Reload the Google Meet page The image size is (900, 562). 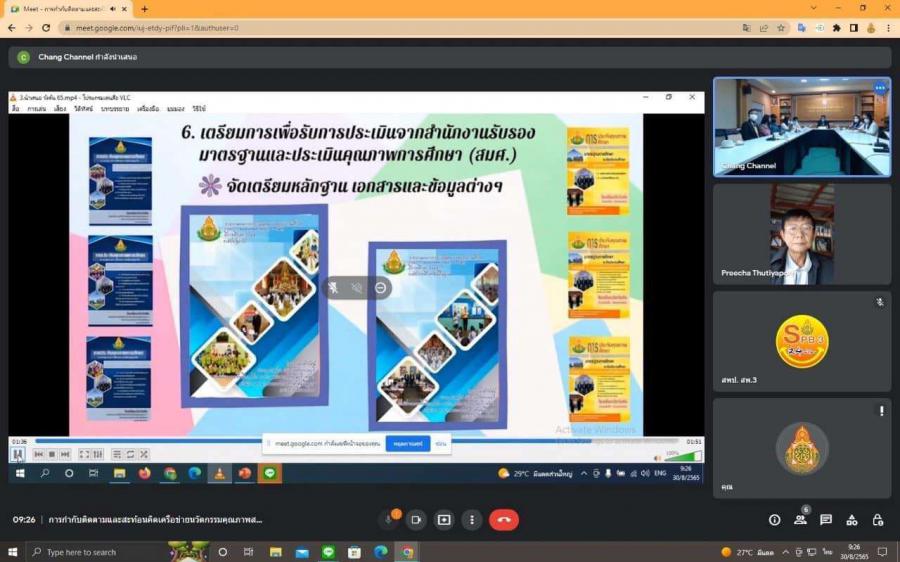click(x=45, y=28)
